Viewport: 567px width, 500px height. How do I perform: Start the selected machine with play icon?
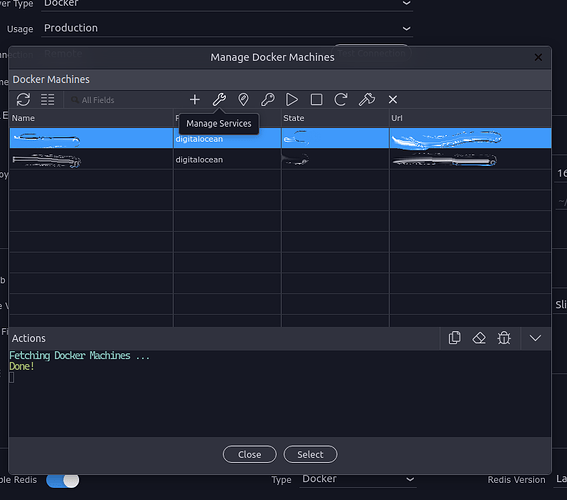tap(292, 99)
